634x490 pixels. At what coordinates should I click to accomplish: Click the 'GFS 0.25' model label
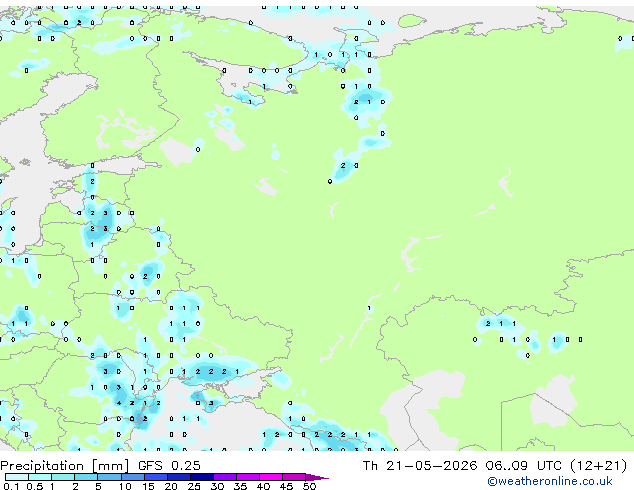(x=169, y=466)
